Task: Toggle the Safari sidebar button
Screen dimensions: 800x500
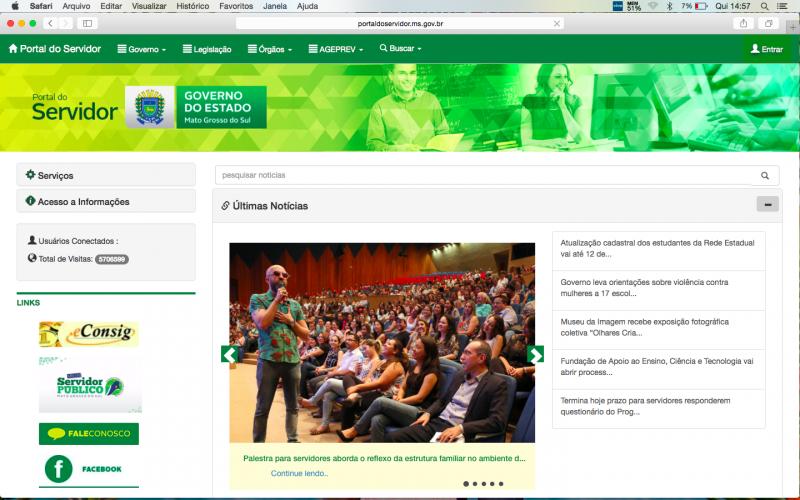Action: click(x=87, y=23)
